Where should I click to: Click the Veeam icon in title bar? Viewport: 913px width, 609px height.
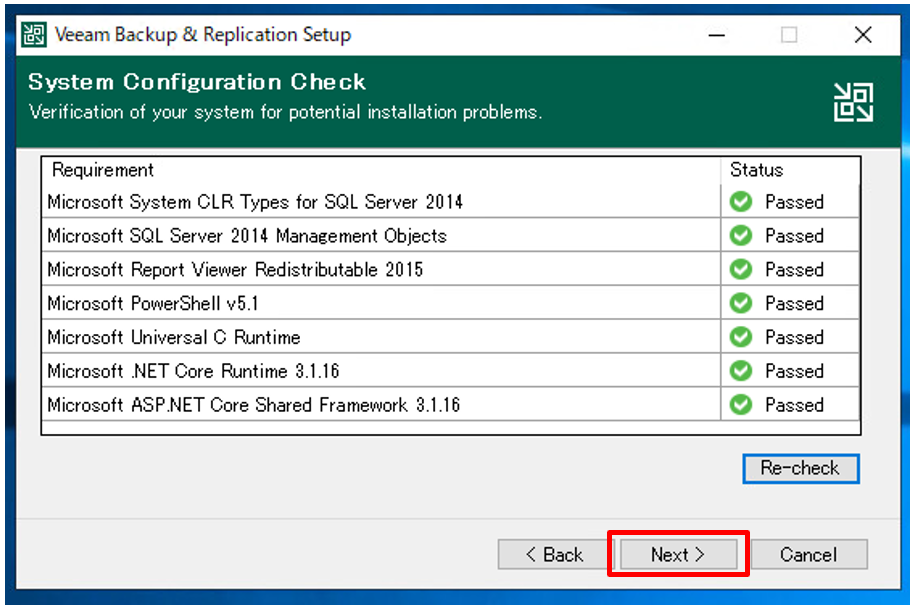(x=34, y=34)
